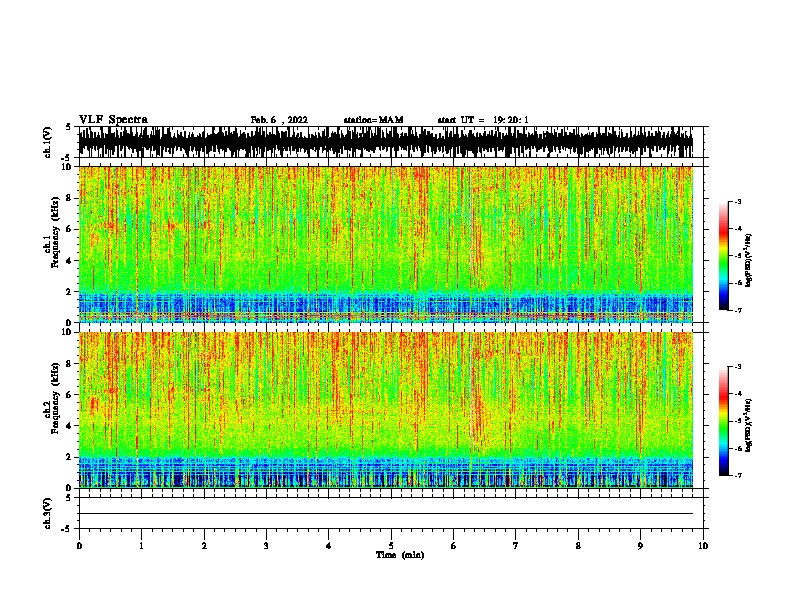
Task: Click the time axis tick label "1"
Action: (x=141, y=545)
